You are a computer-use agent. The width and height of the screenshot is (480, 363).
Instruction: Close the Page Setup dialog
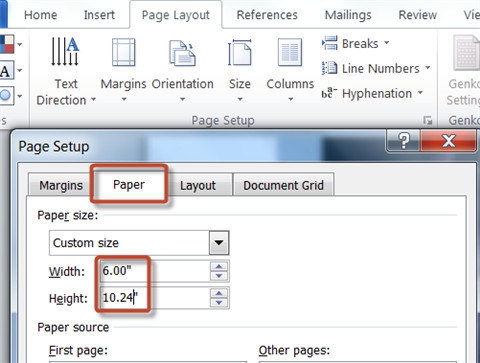tap(449, 141)
